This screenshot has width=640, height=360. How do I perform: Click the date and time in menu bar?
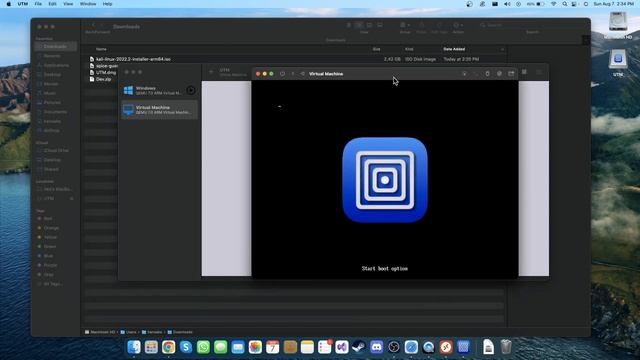[613, 4]
